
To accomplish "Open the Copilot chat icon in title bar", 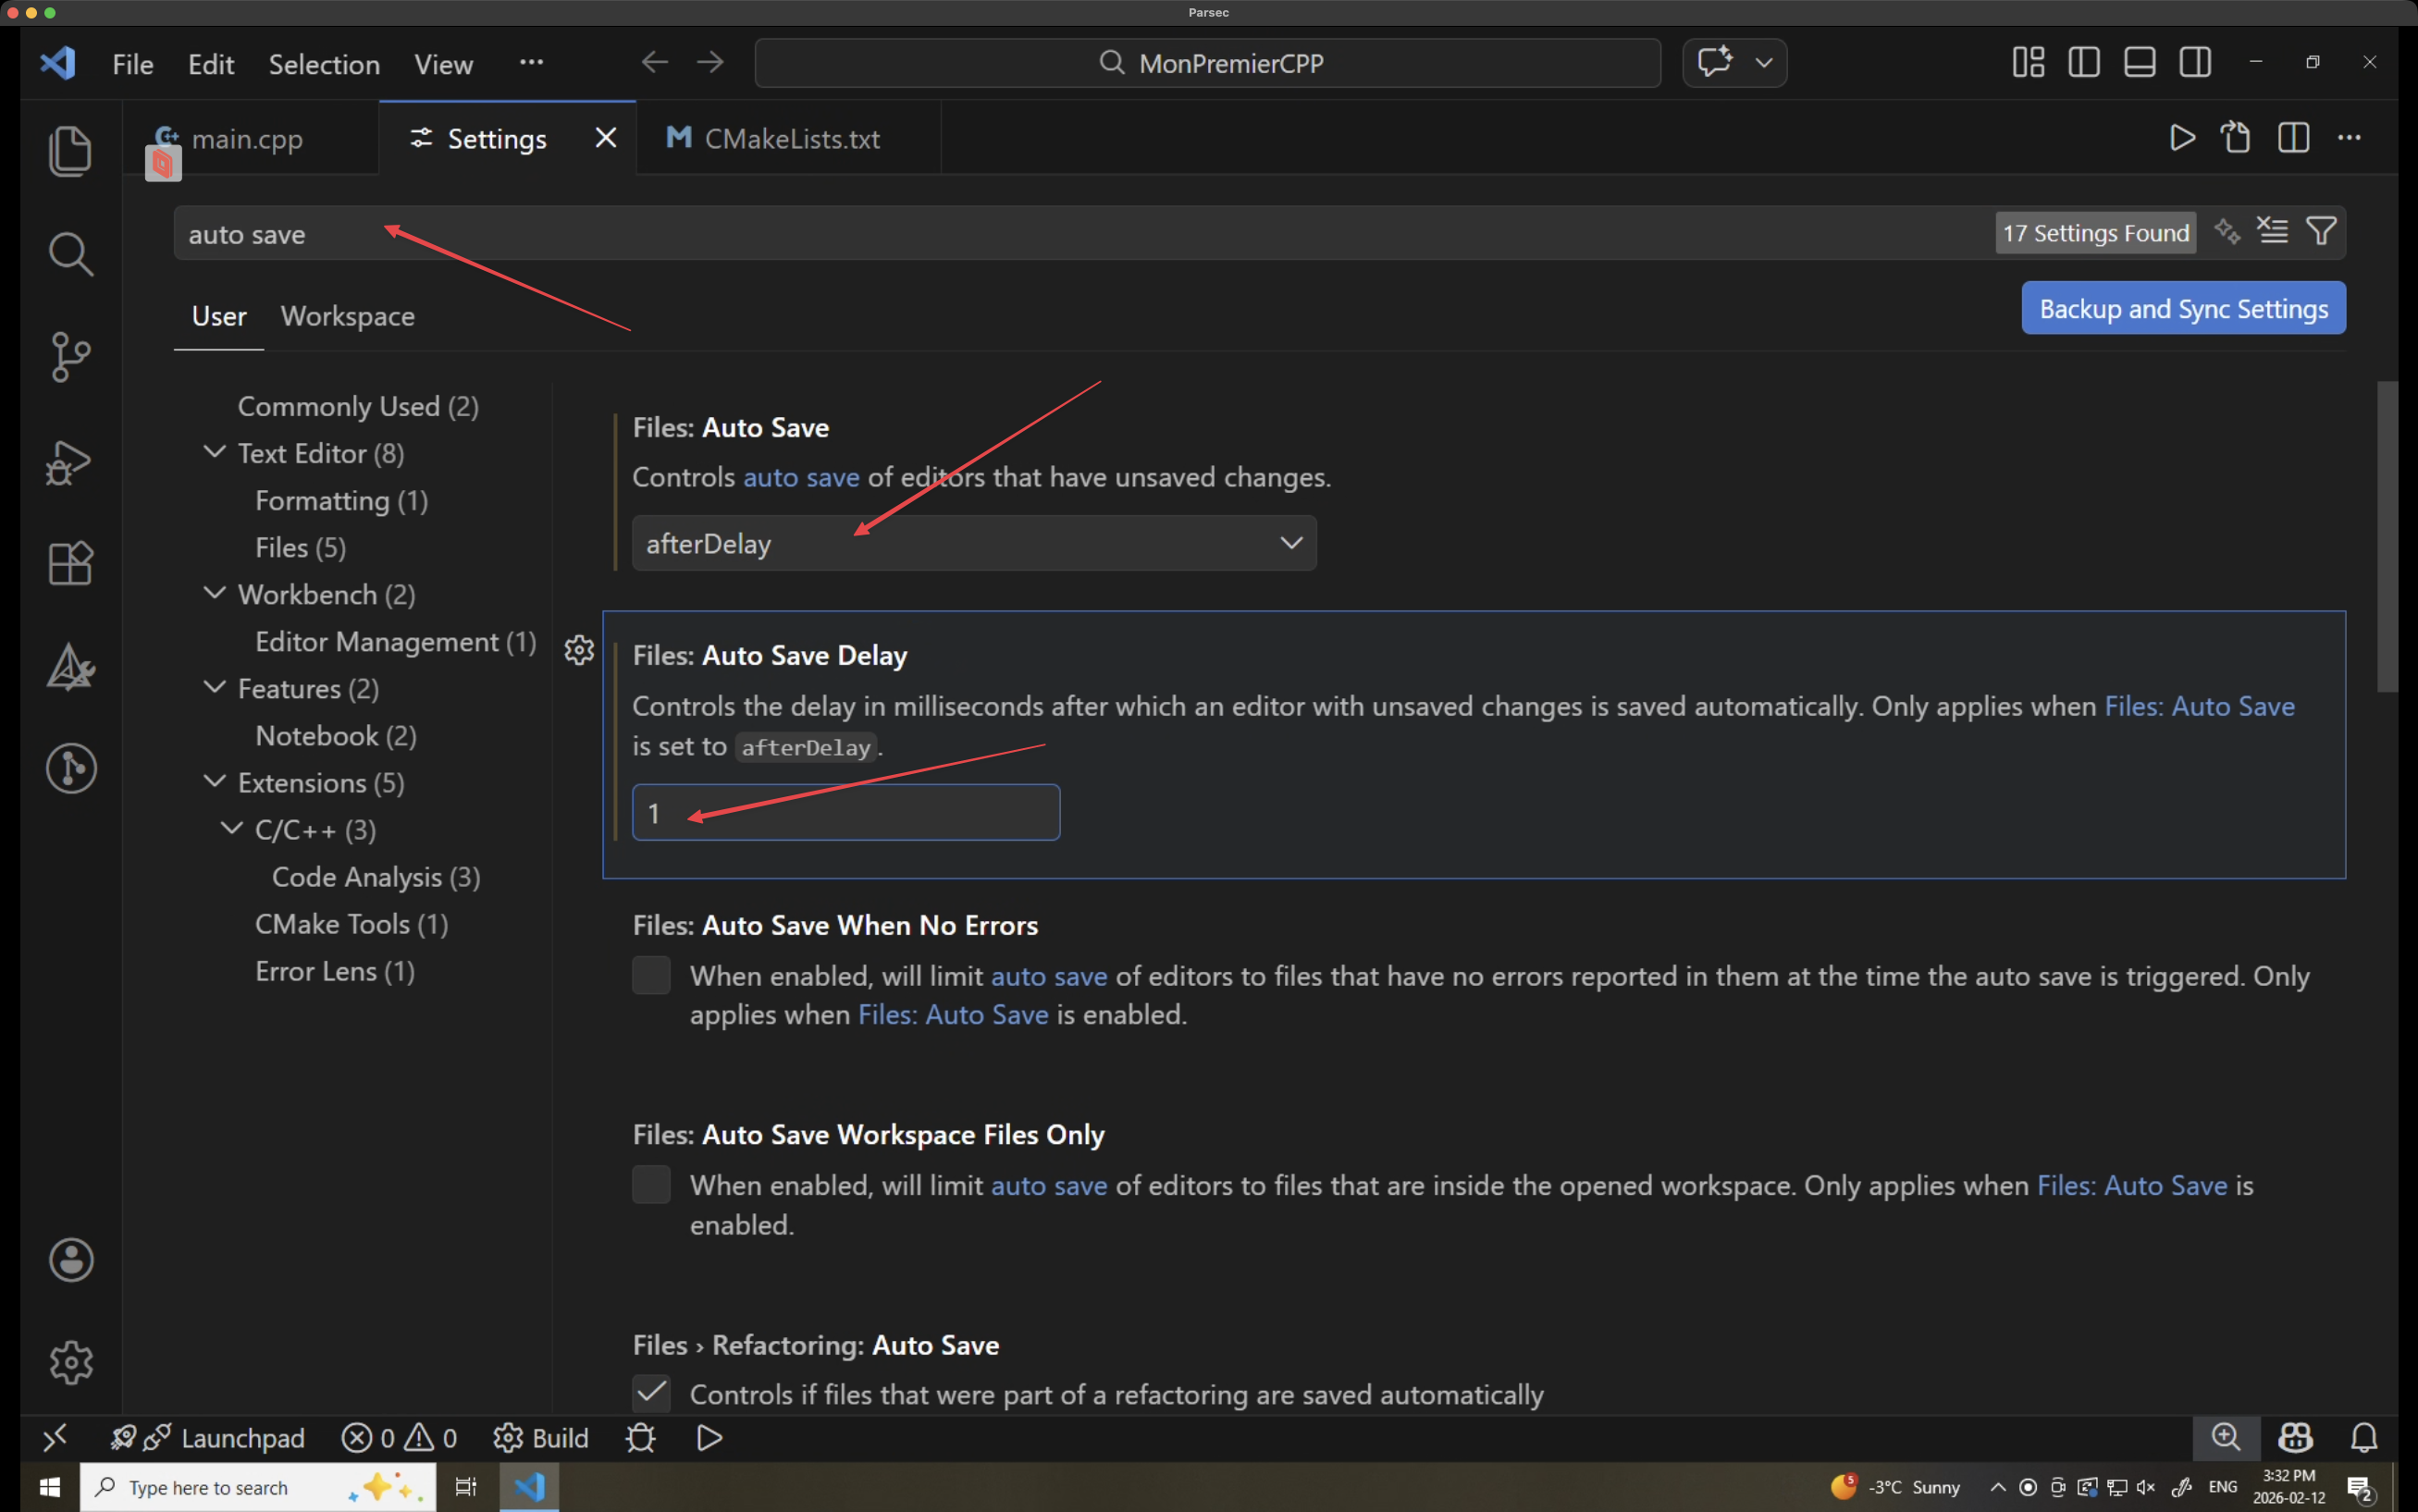I will (1715, 62).
